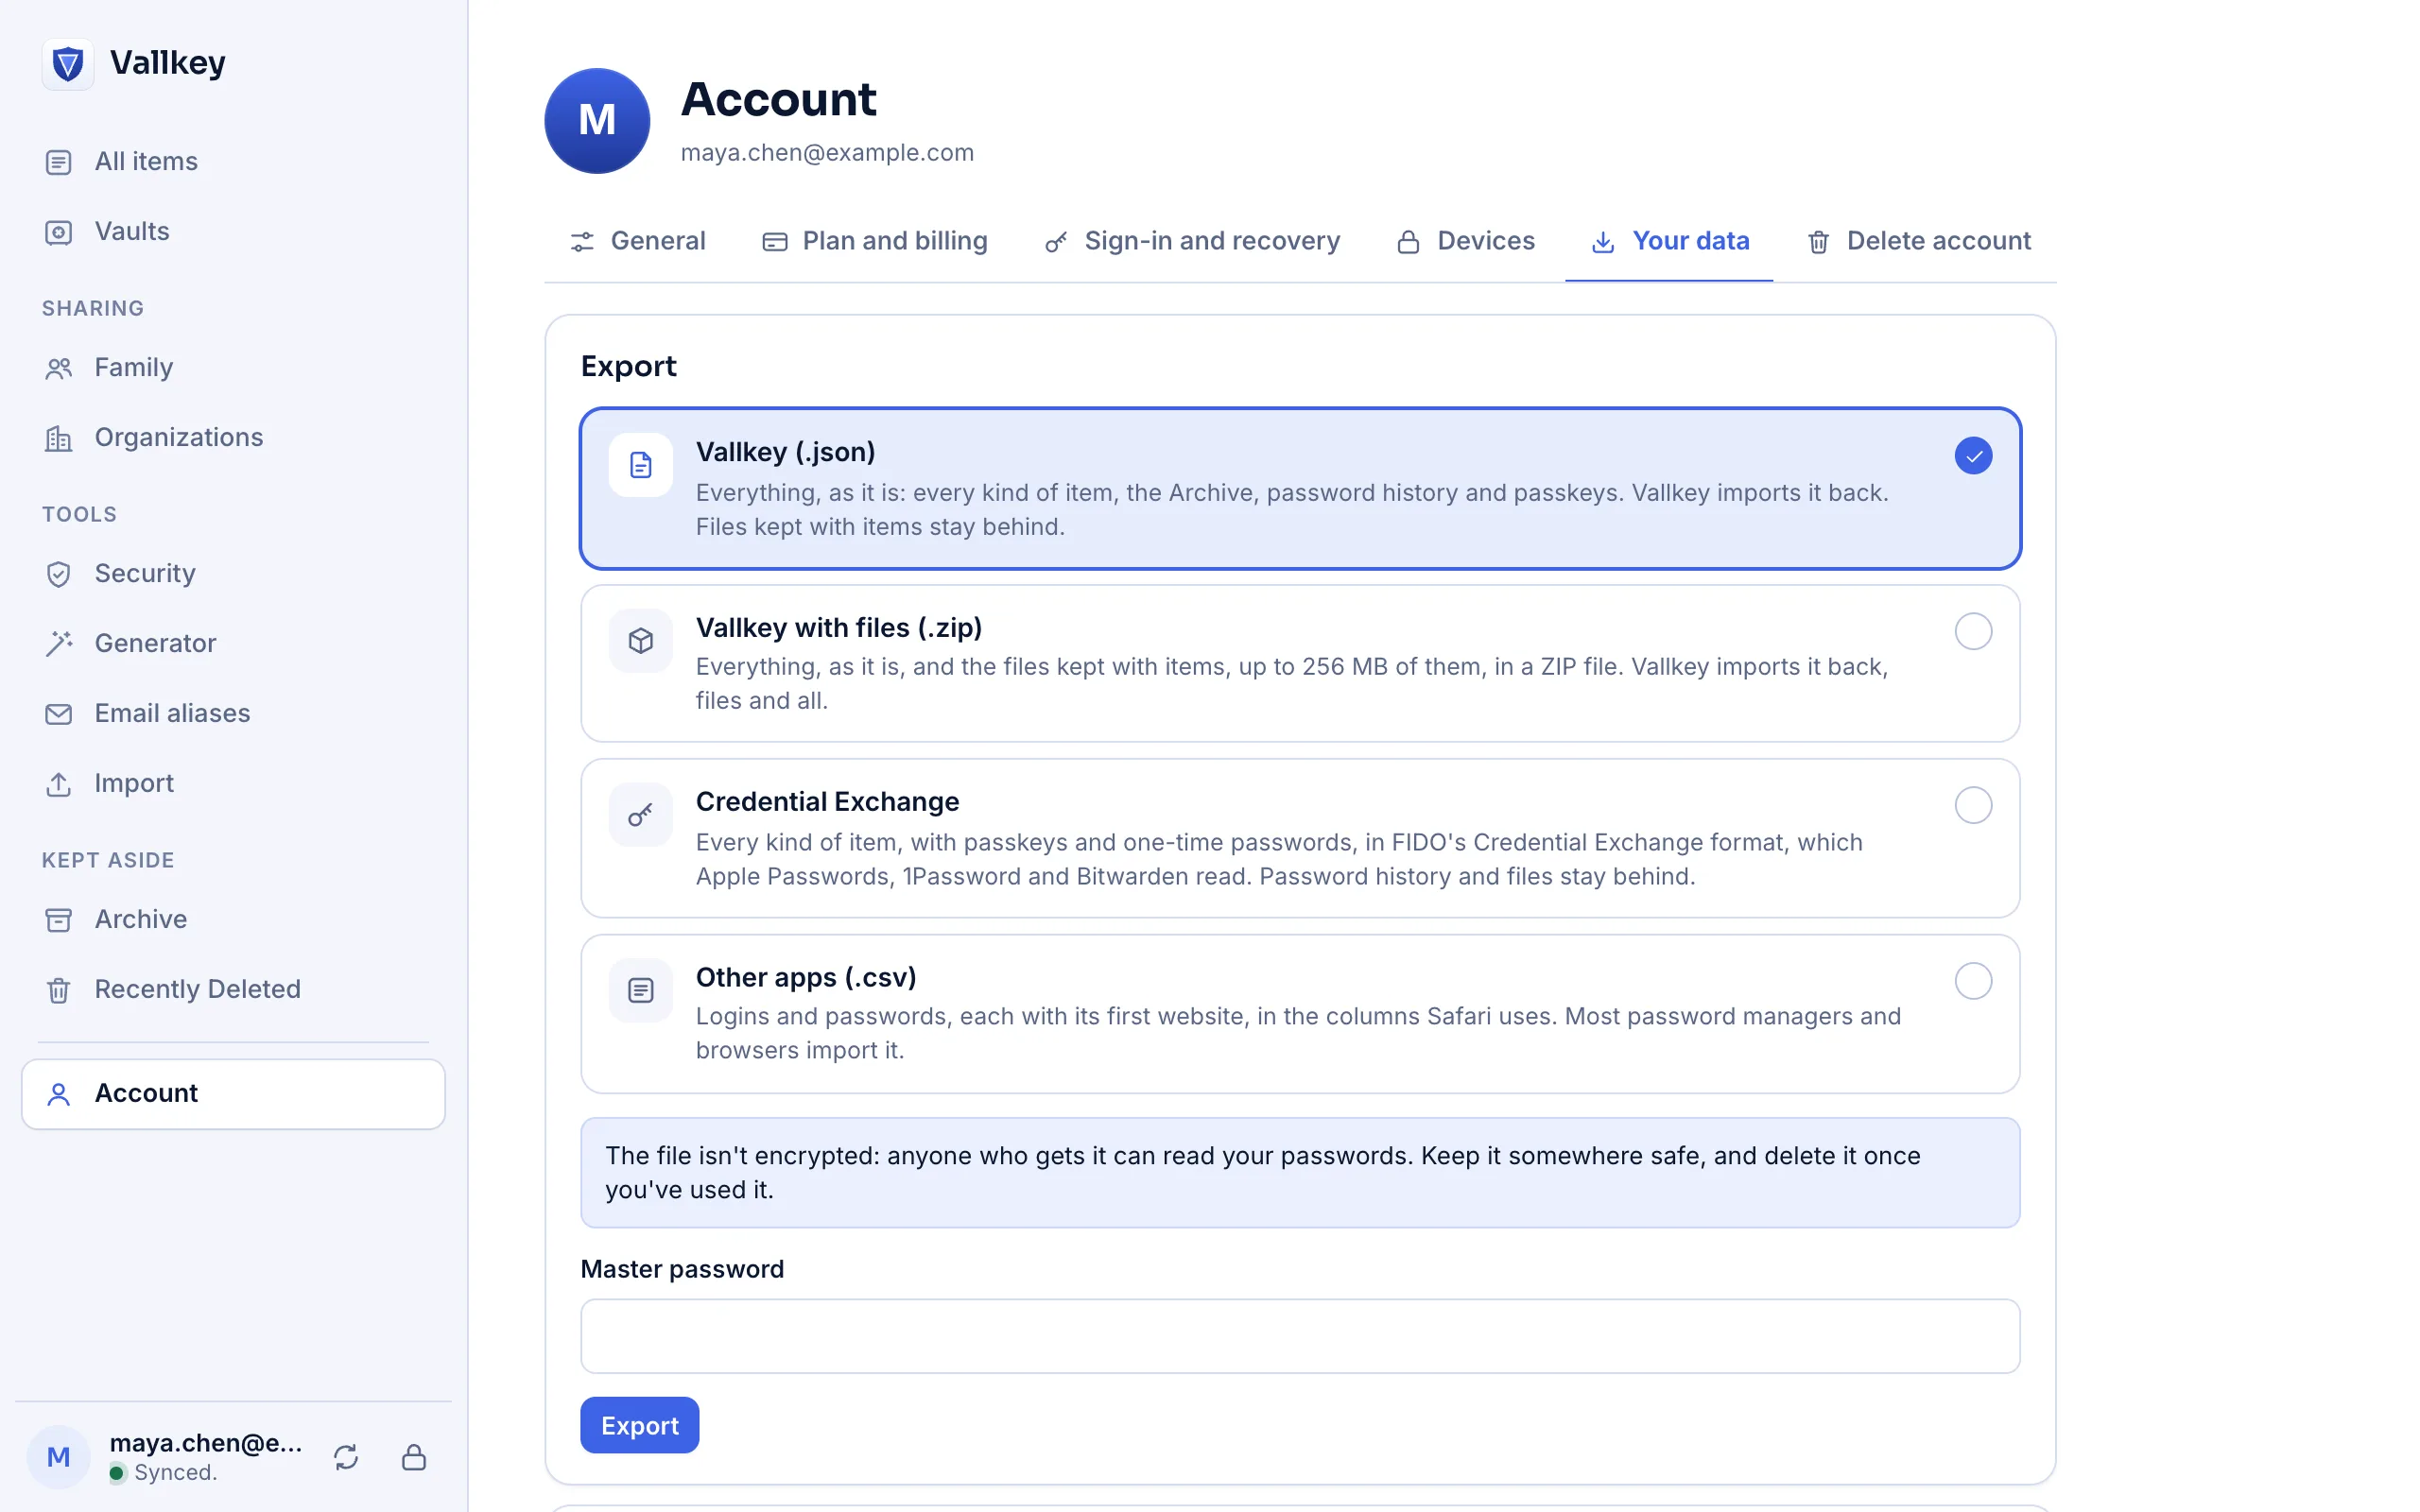Open the password Generator tool
Image resolution: width=2420 pixels, height=1512 pixels.
tap(233, 644)
